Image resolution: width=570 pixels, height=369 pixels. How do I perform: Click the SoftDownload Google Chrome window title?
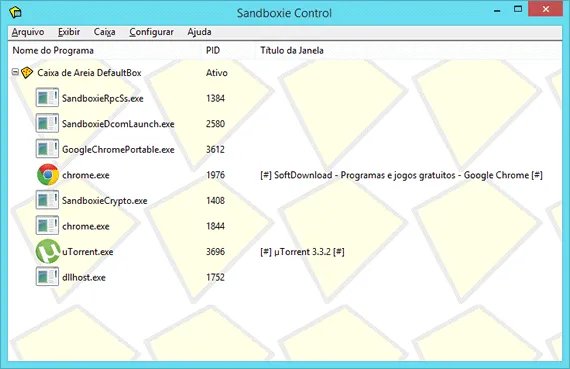coord(401,175)
